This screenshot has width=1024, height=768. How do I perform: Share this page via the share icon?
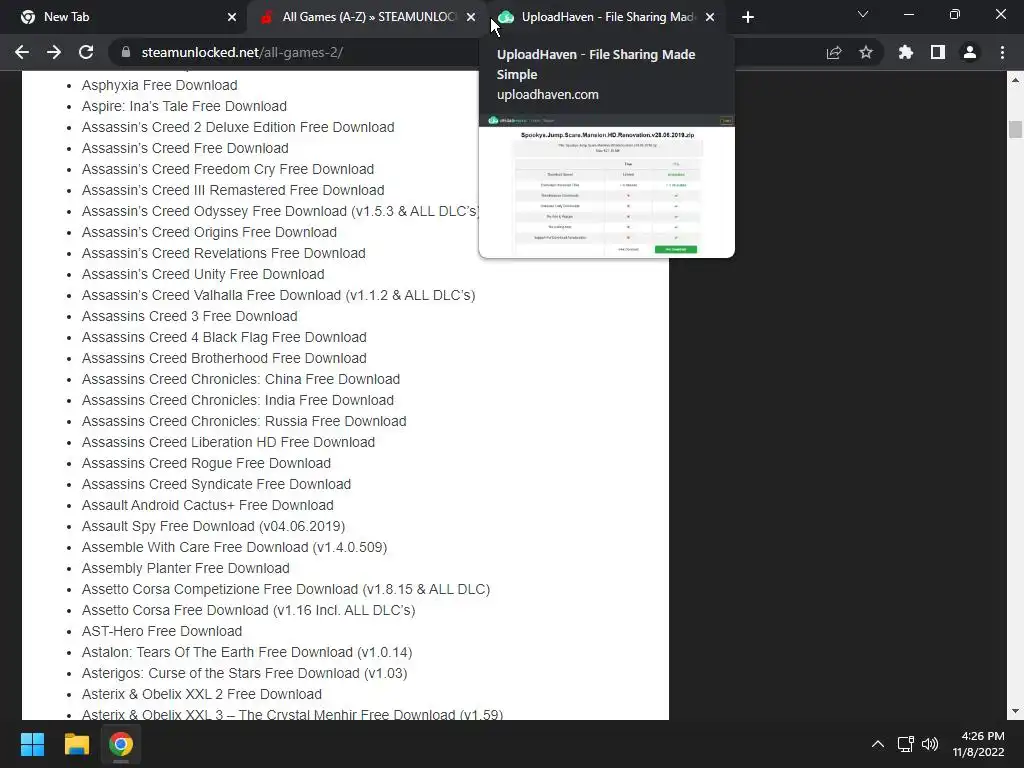[x=834, y=52]
